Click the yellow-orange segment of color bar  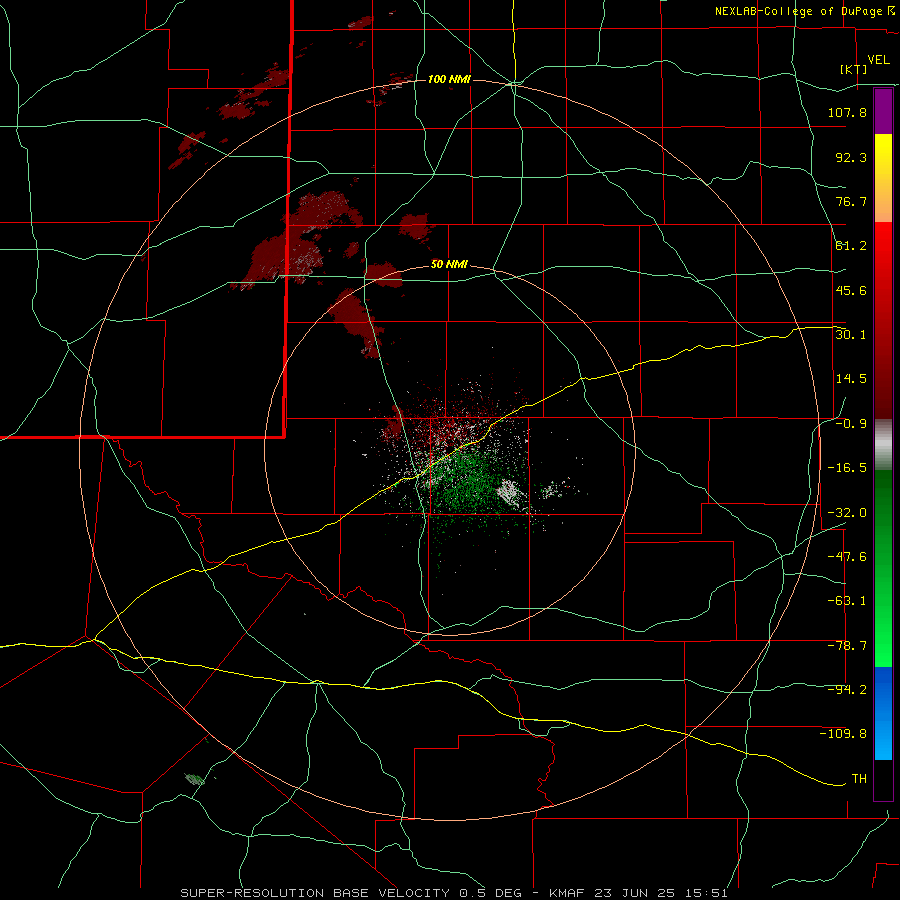tap(883, 178)
